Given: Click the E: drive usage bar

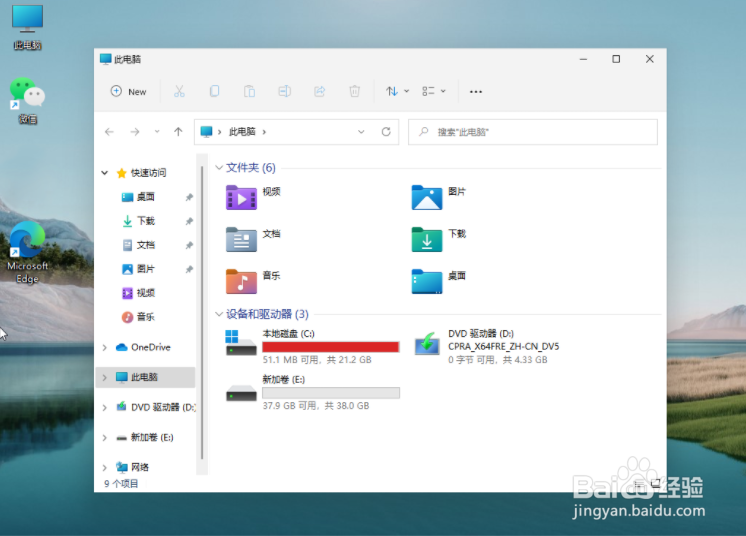Looking at the screenshot, I should [331, 393].
